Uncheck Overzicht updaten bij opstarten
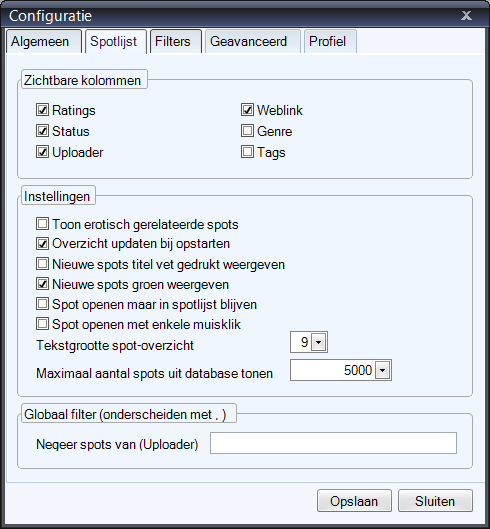The width and height of the screenshot is (490, 529). 42,244
